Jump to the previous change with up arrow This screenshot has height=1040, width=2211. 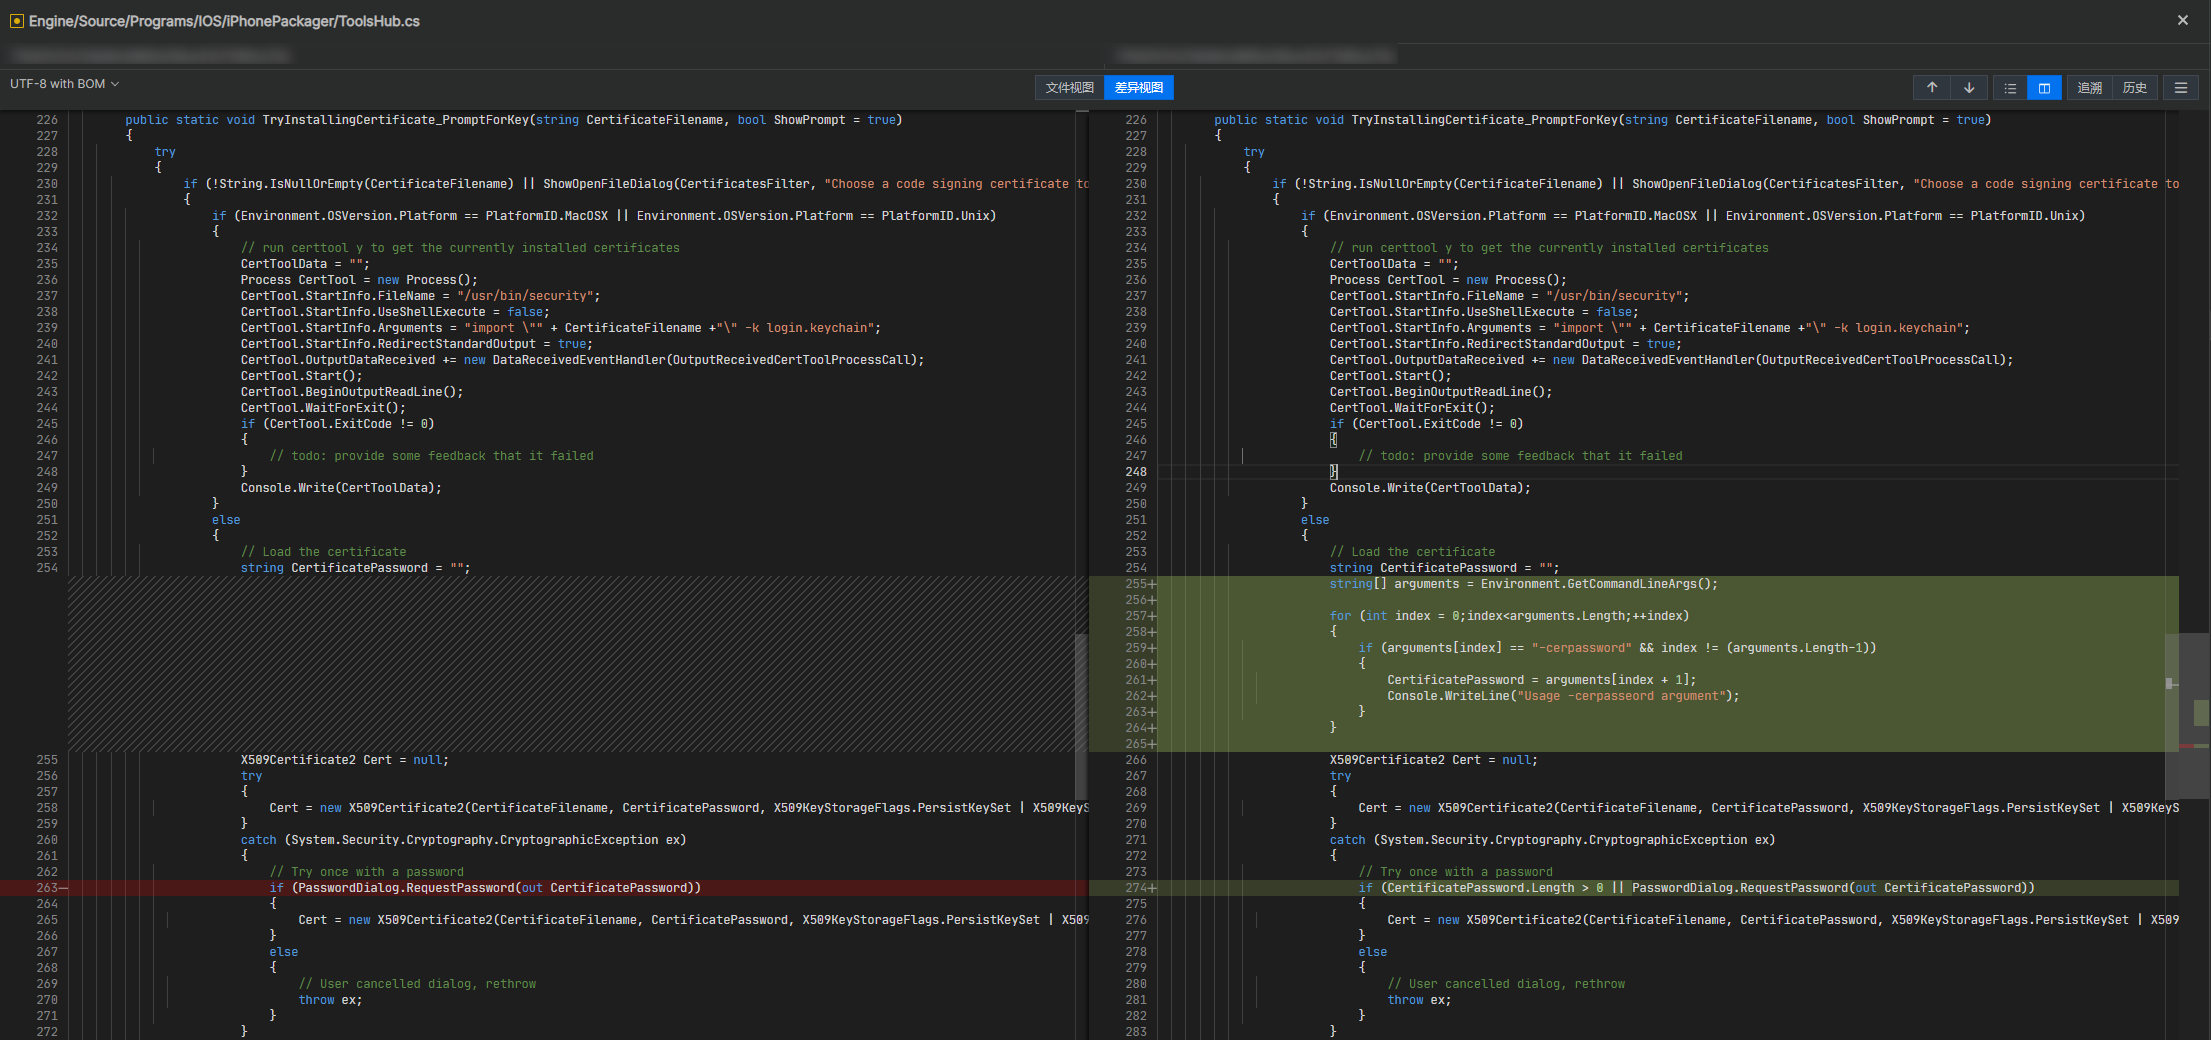(x=1932, y=88)
